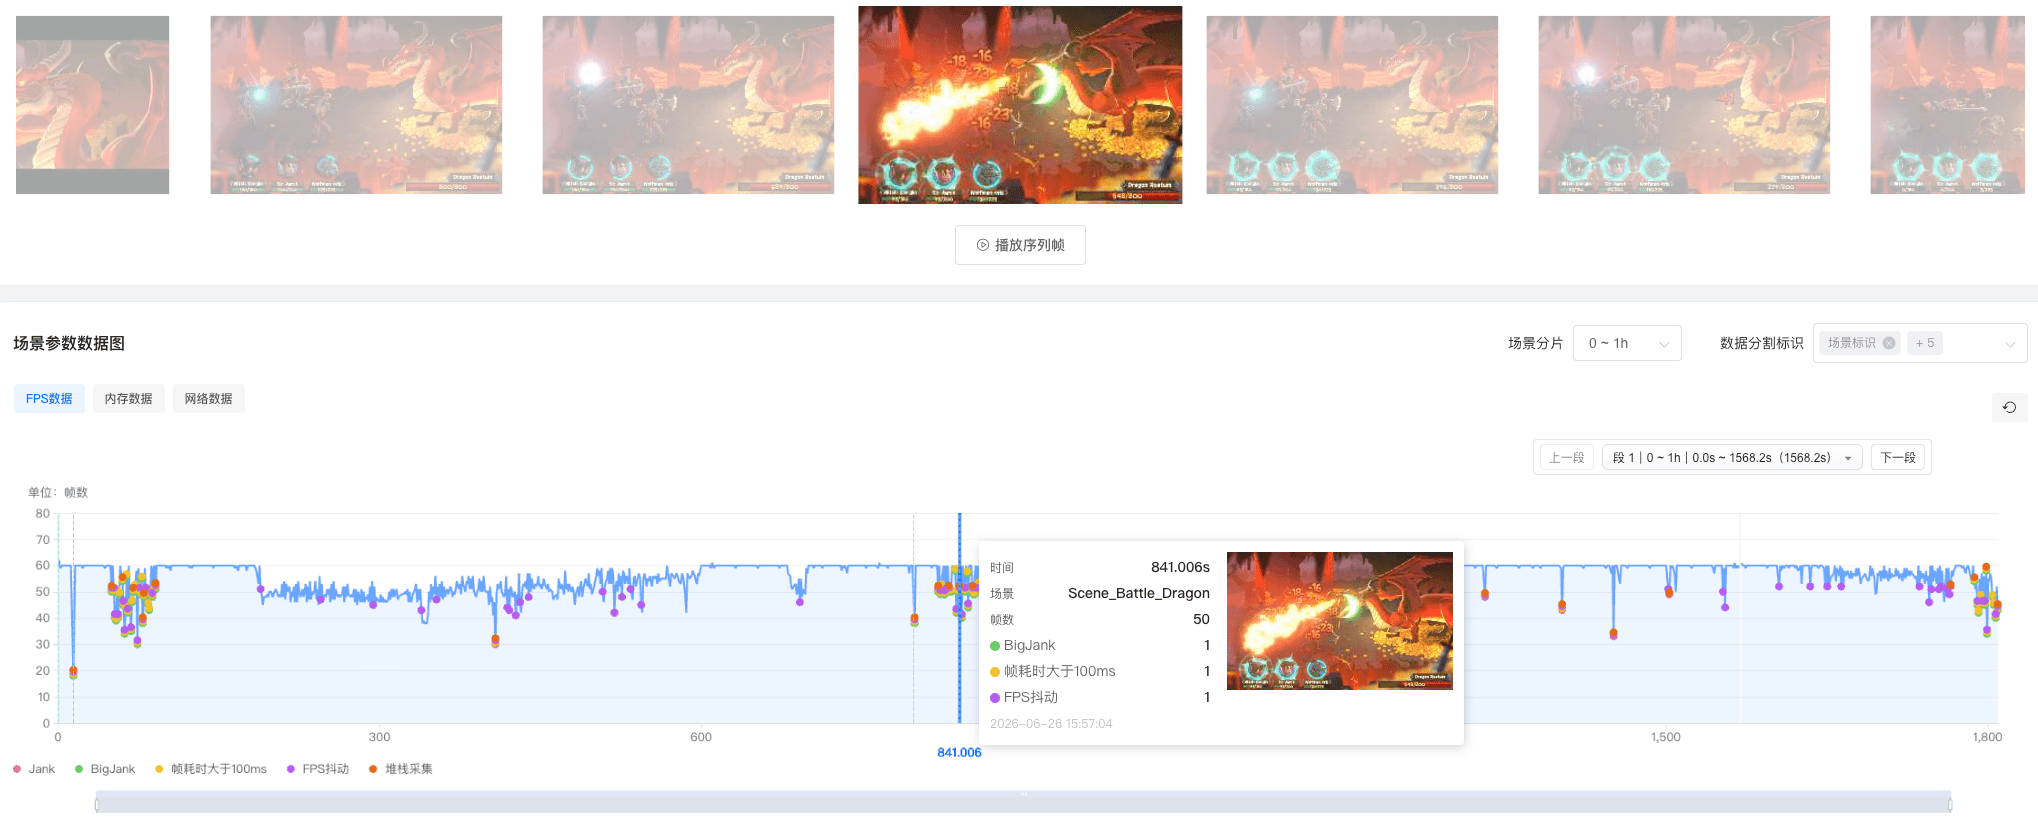2038x823 pixels.
Task: Toggle the Jank series in the legend
Action: coord(34,769)
